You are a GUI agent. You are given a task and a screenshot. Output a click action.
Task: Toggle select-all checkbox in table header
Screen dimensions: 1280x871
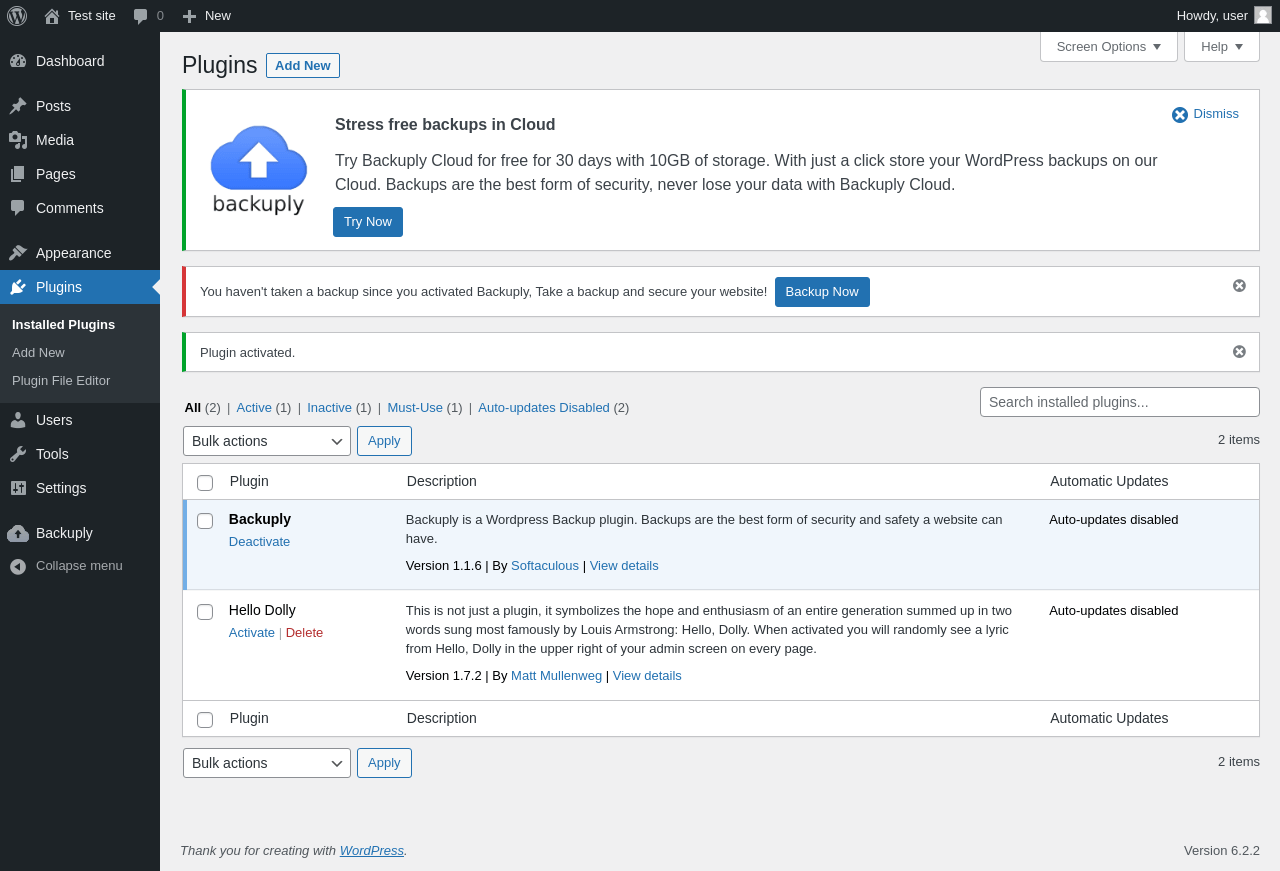point(205,483)
